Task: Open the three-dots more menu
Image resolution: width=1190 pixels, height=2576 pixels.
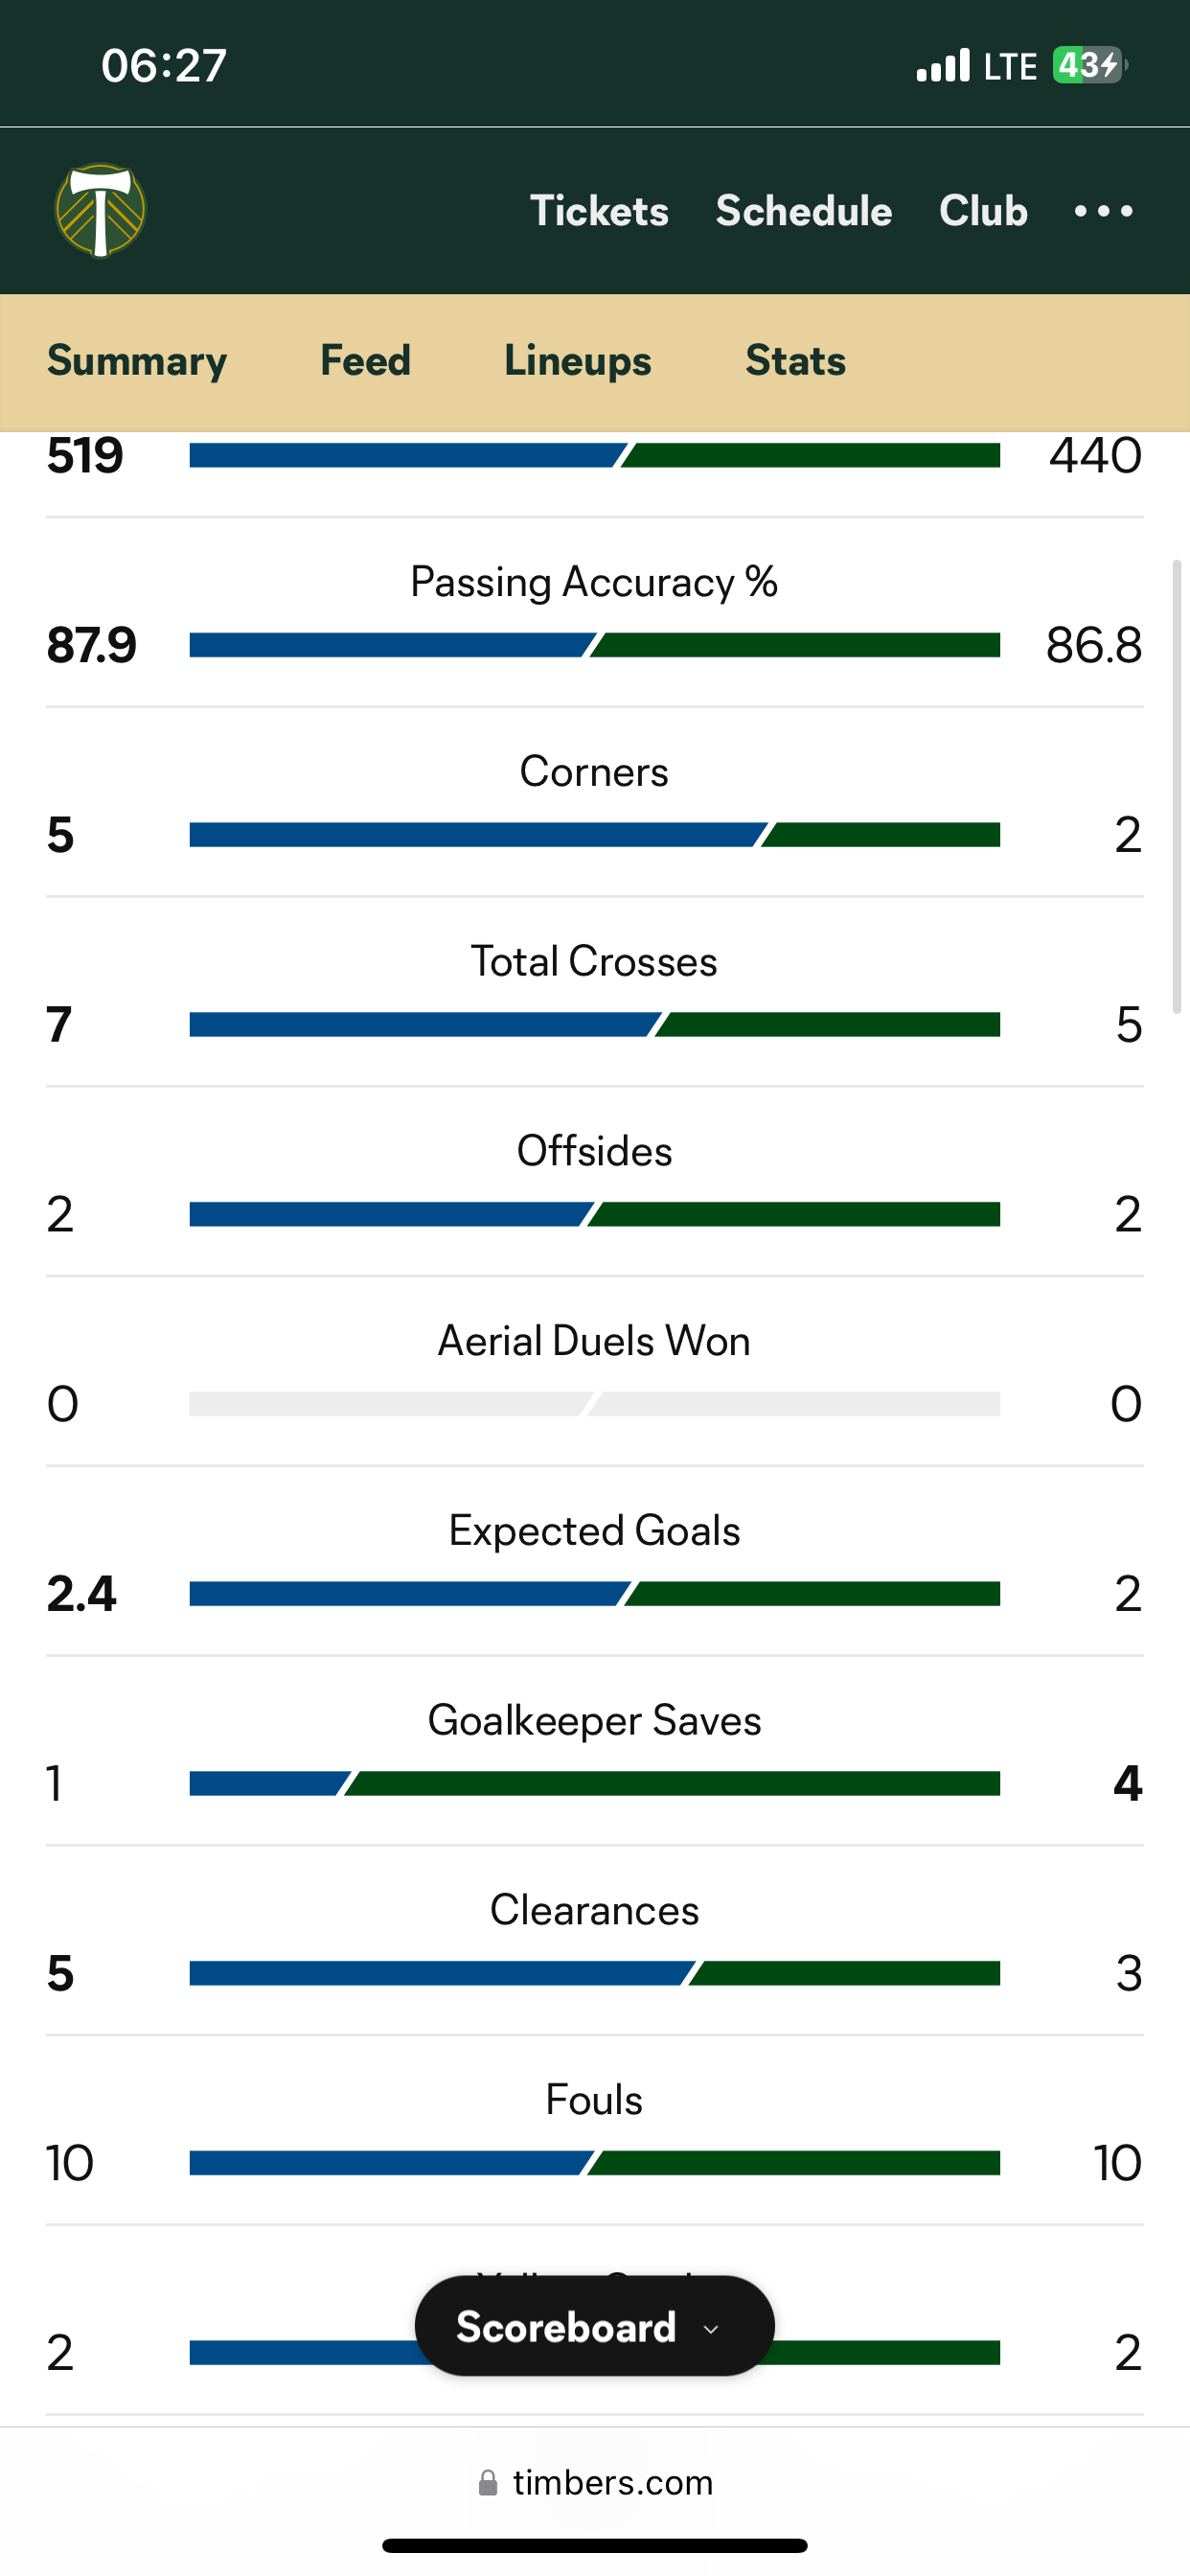Action: 1103,211
